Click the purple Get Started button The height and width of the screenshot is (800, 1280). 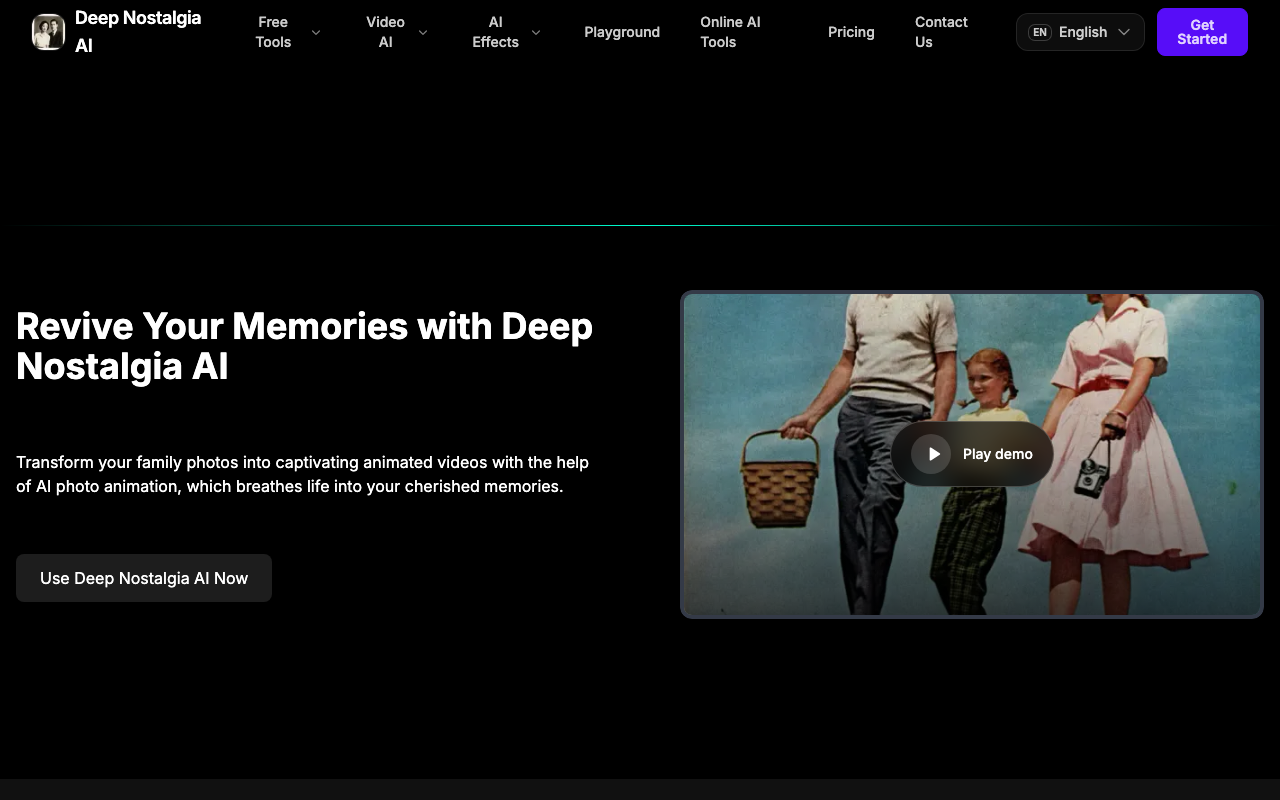tap(1202, 32)
